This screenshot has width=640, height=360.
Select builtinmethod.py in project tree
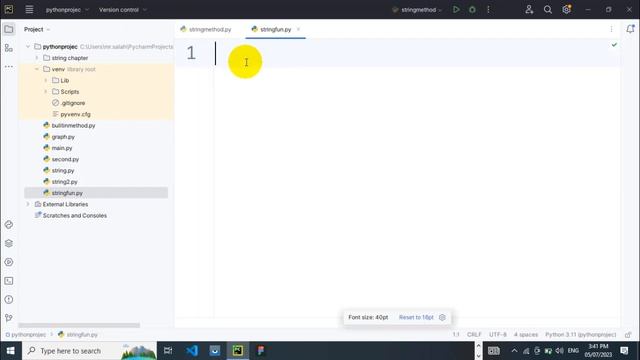[x=73, y=126]
